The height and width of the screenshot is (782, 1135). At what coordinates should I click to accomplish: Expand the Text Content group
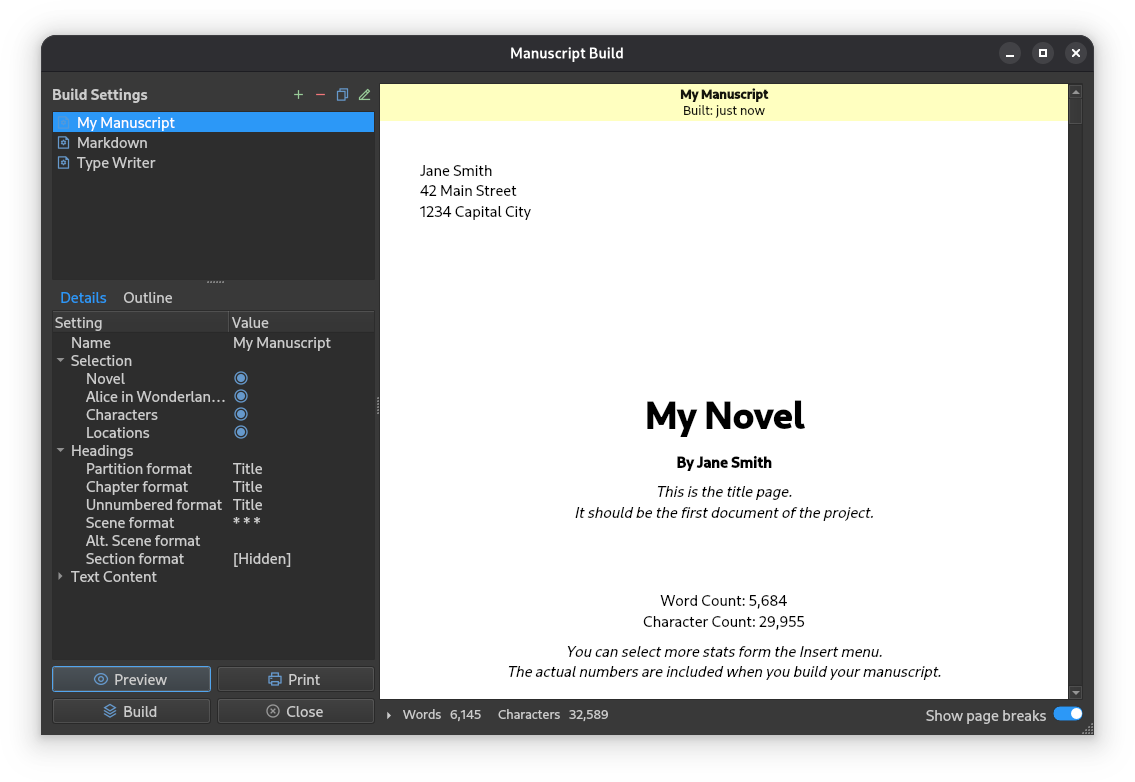[61, 576]
